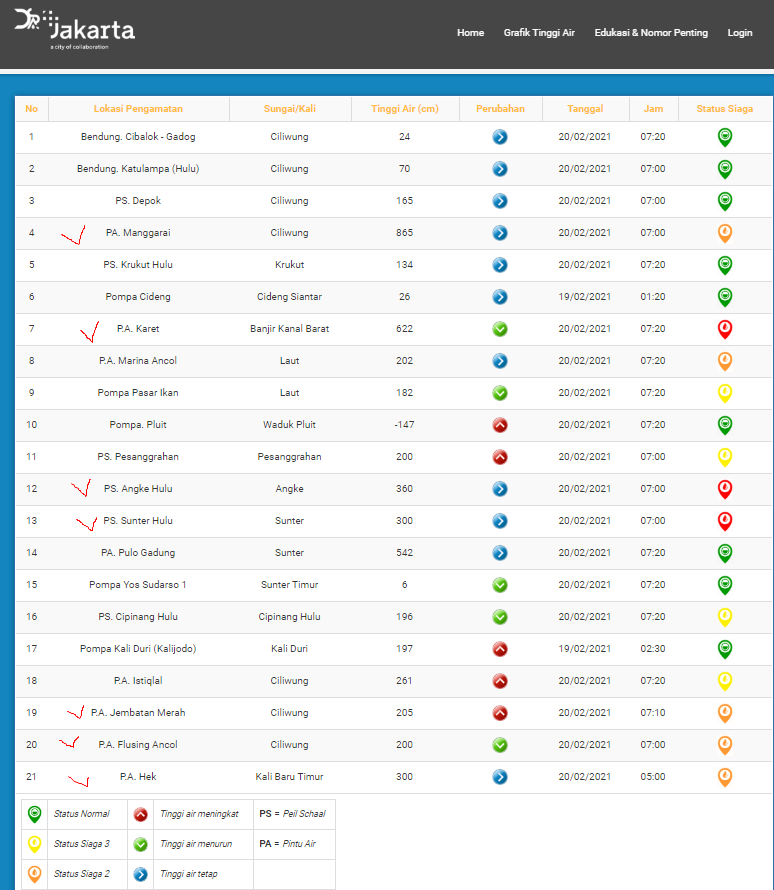Screen dimensions: 774x890
Task: Click the Status Siaga column header
Action: pyautogui.click(x=725, y=109)
